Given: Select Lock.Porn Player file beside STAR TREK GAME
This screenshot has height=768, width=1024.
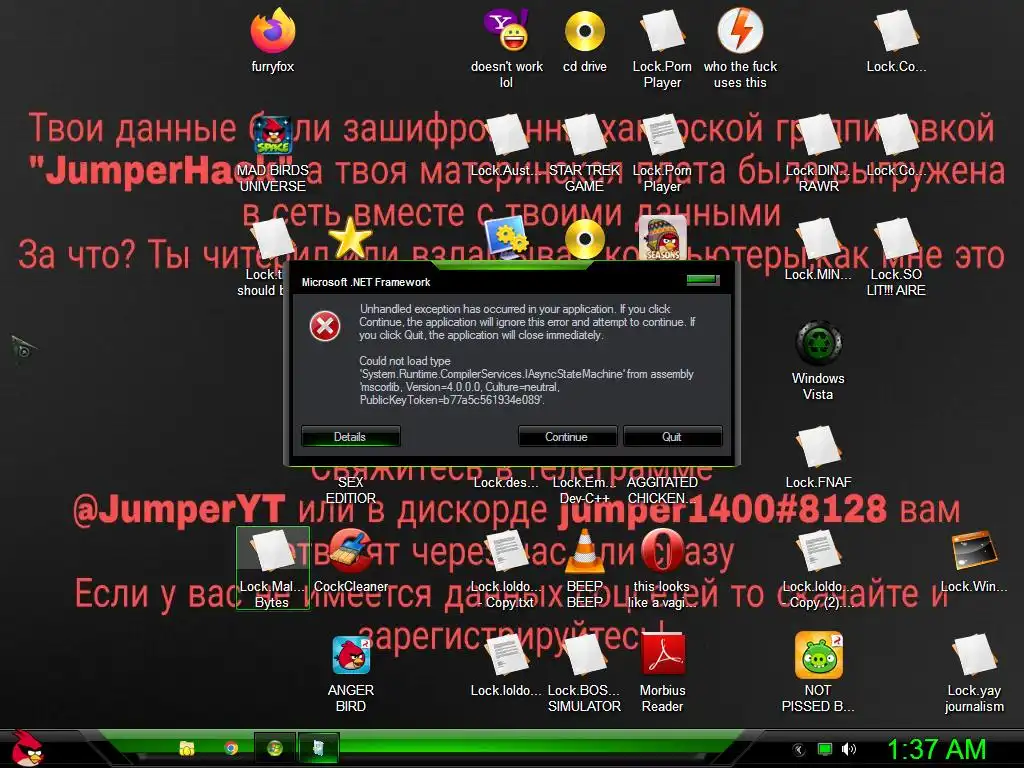Looking at the screenshot, I should point(662,135).
